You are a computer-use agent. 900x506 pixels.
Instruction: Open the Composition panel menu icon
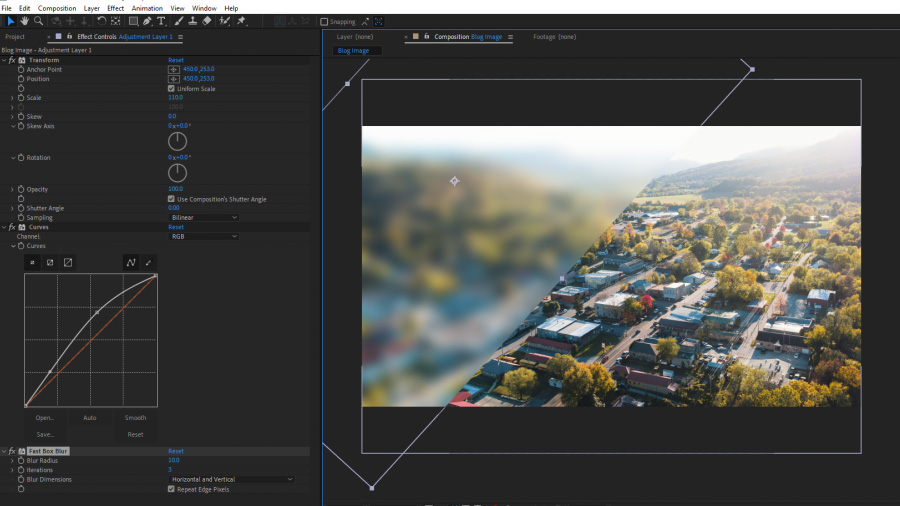(510, 37)
